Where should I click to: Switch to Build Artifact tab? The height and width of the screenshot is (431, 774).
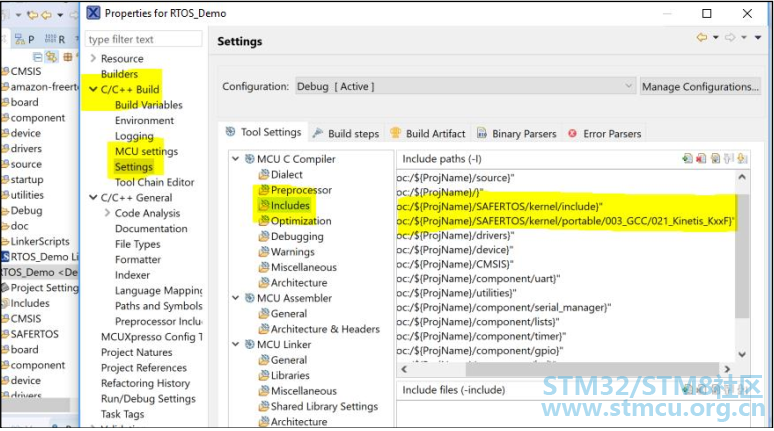pos(428,134)
